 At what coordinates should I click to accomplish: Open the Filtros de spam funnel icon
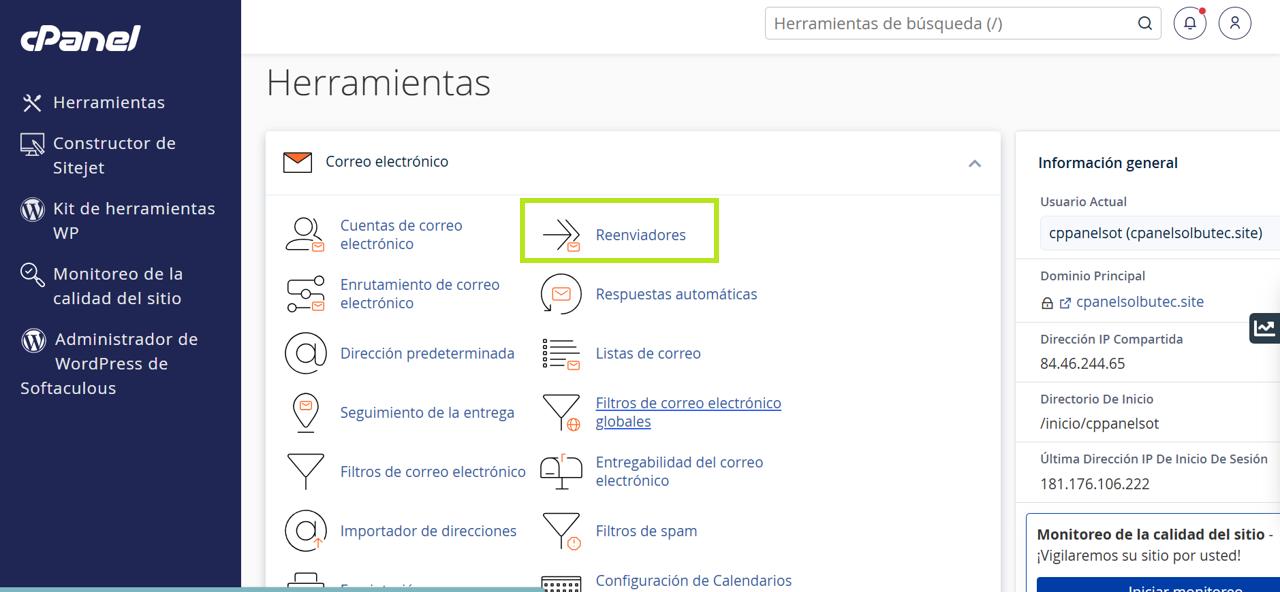[561, 531]
